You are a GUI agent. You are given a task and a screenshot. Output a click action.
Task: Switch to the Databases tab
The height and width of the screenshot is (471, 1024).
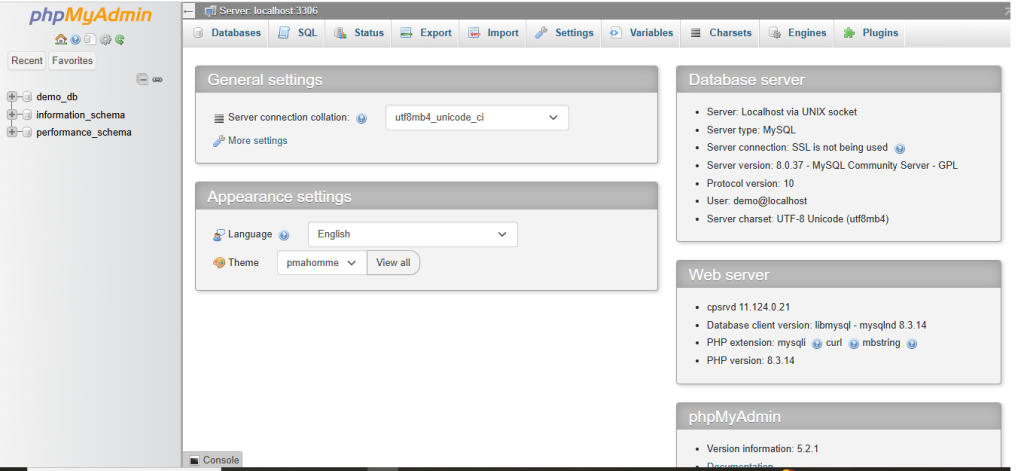227,33
